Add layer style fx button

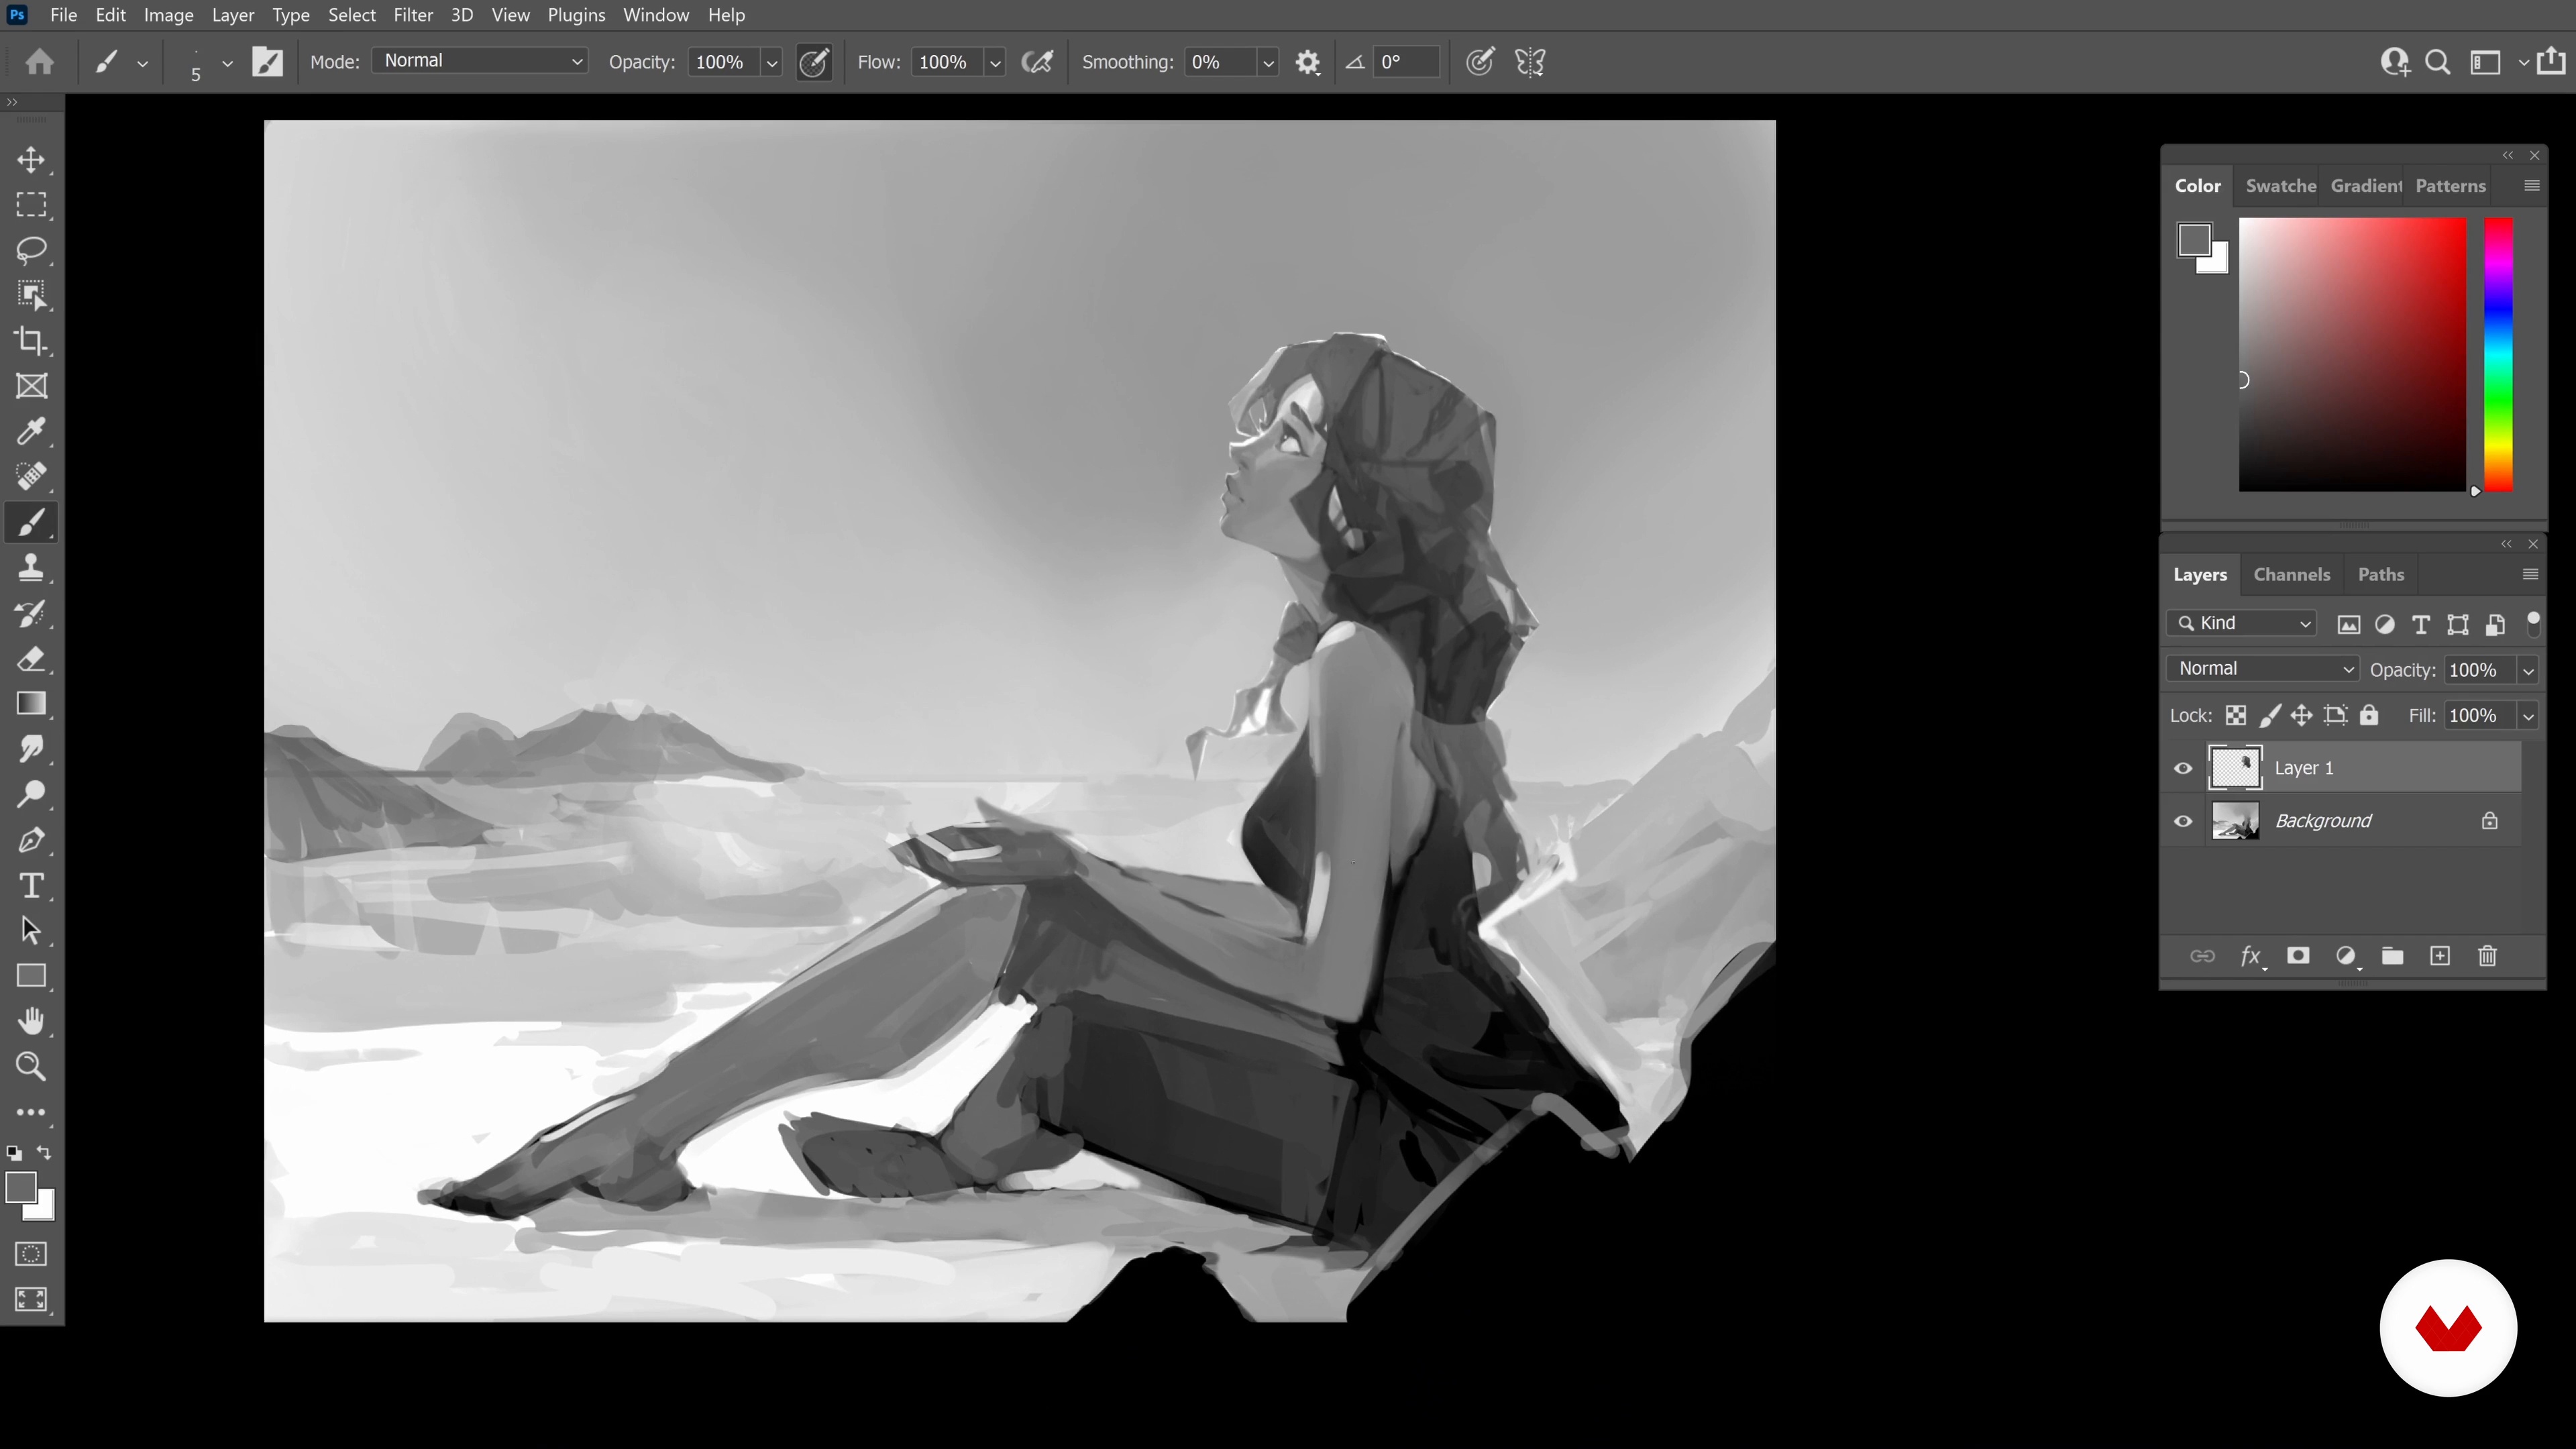point(2251,956)
